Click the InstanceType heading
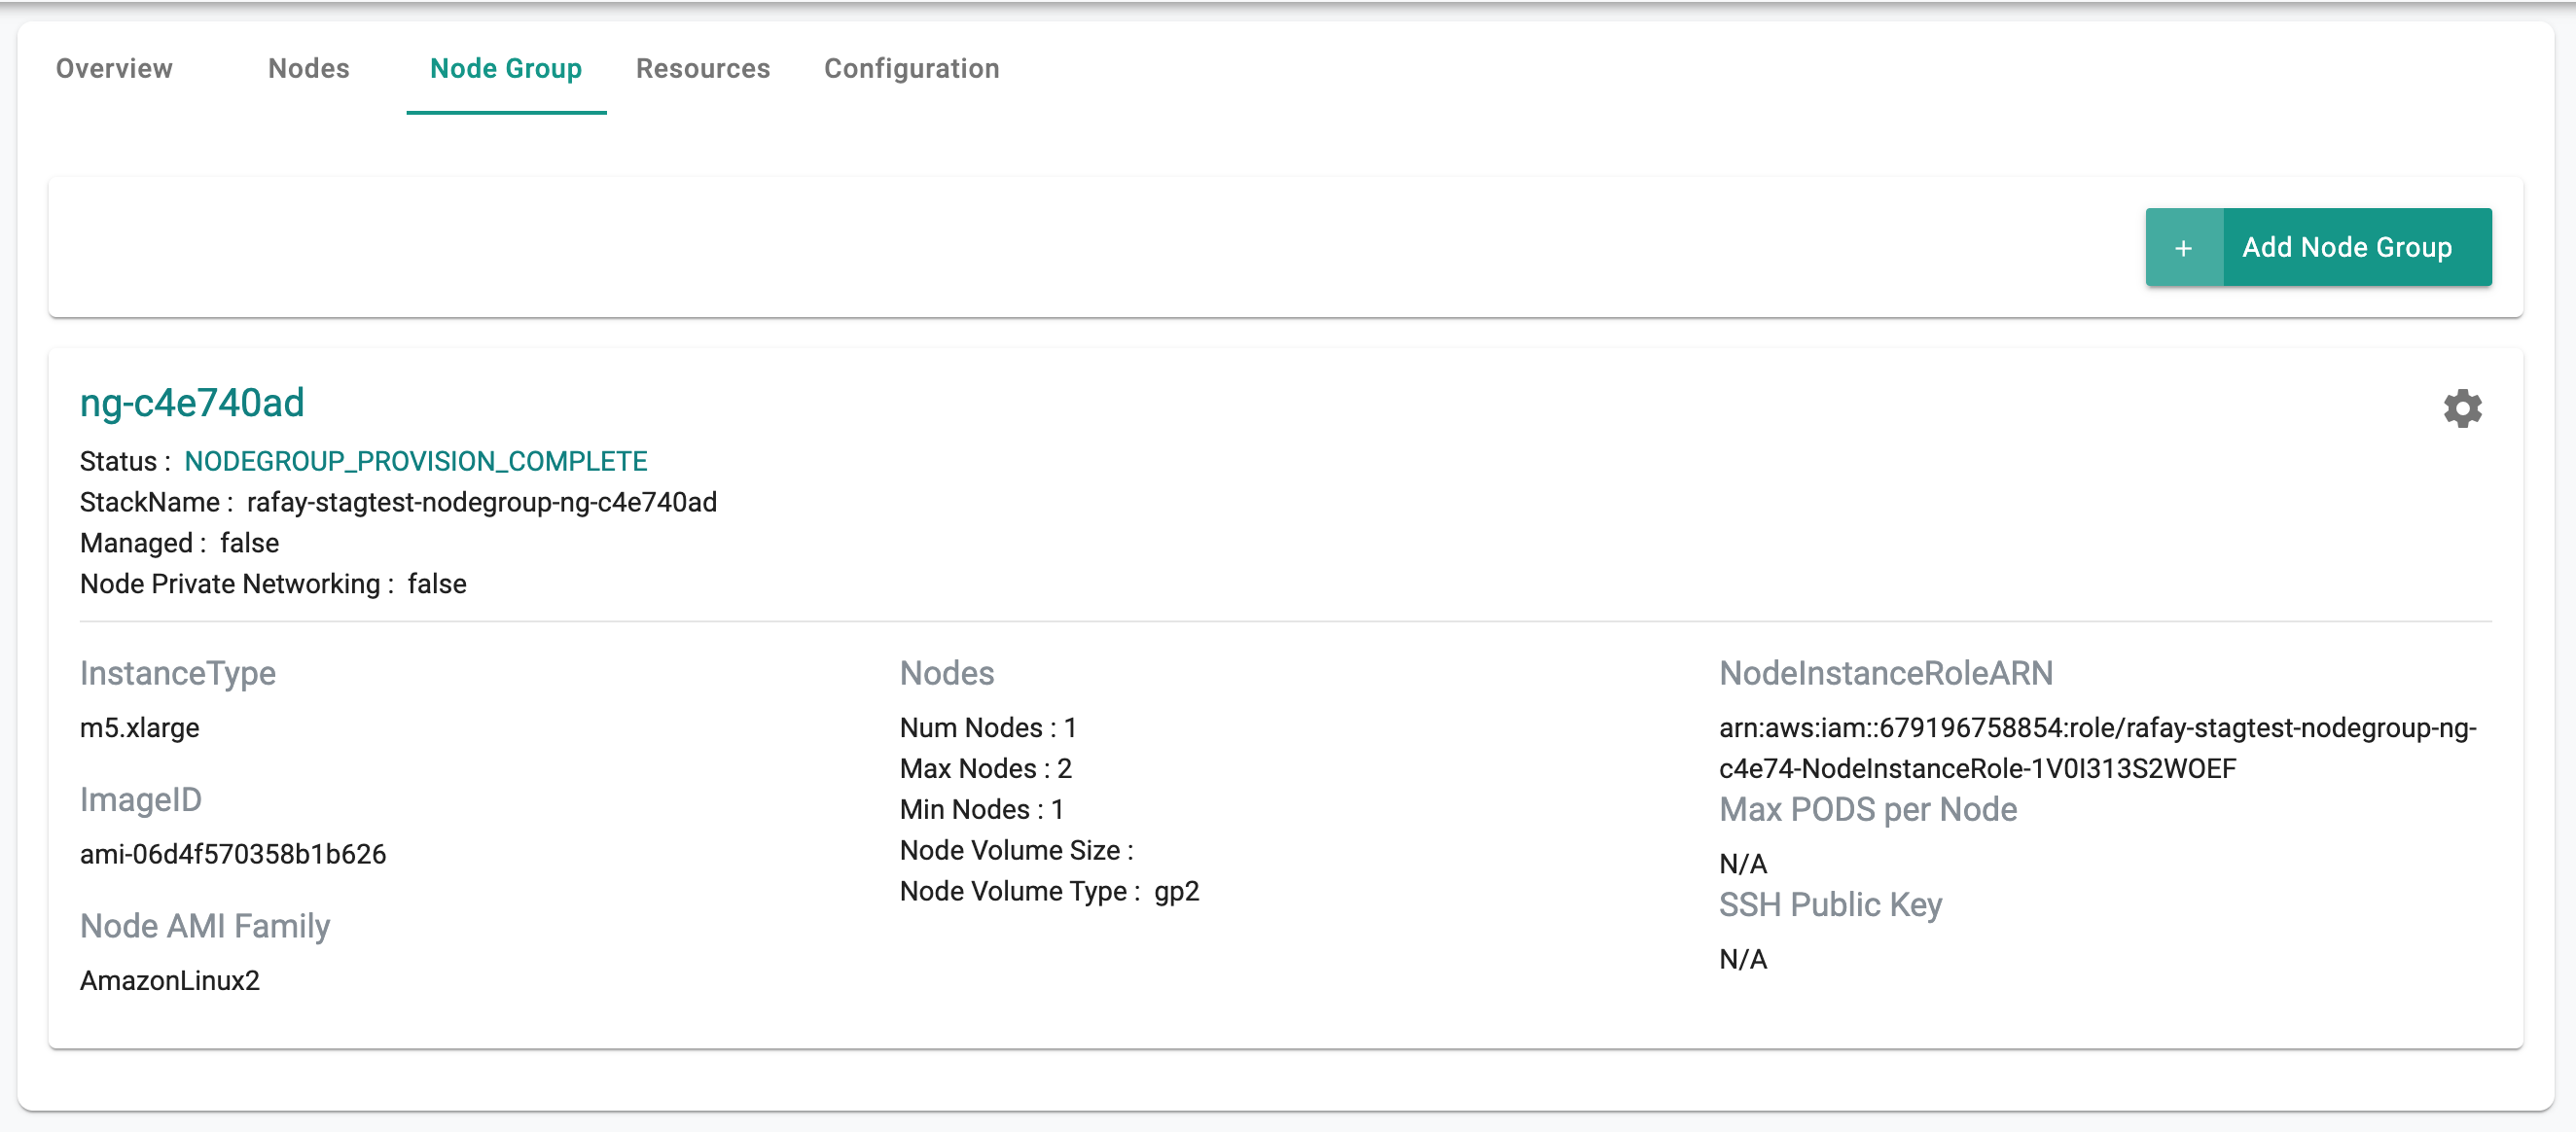This screenshot has width=2576, height=1132. tap(178, 673)
